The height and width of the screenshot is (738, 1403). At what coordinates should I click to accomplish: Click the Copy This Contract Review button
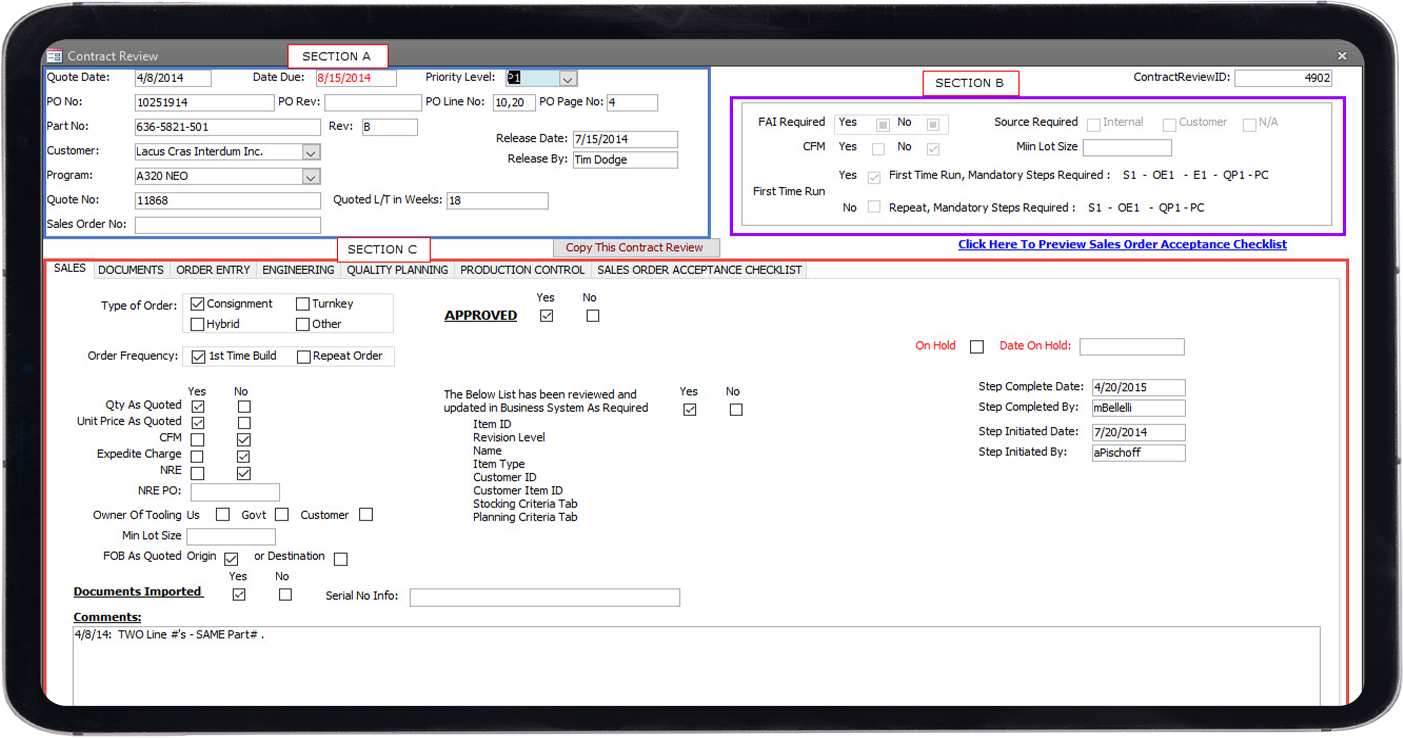(x=635, y=248)
